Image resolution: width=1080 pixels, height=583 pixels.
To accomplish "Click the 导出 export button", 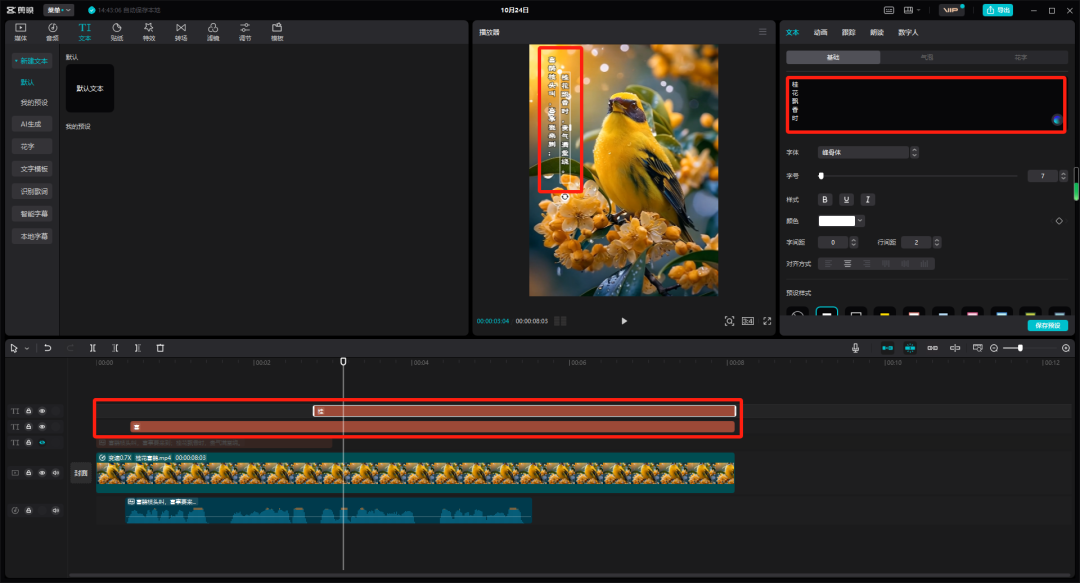I will [997, 10].
